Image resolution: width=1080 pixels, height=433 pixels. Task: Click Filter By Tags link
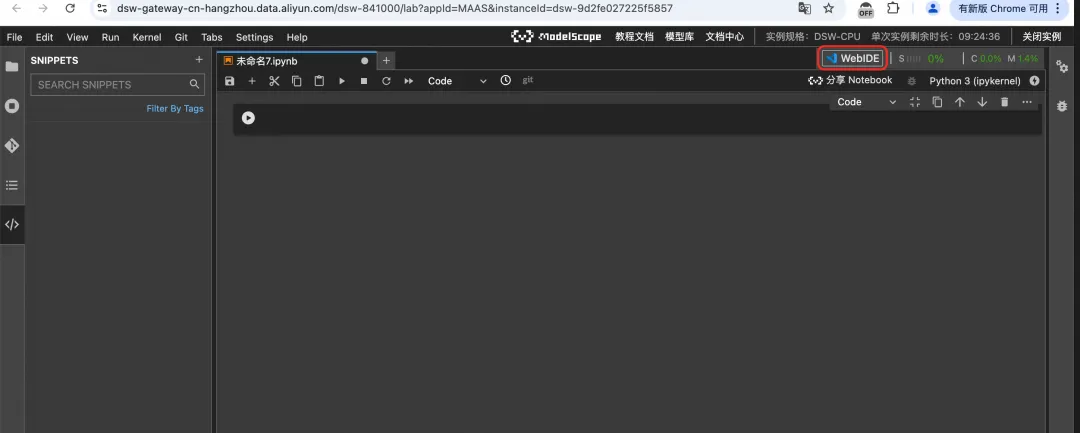pos(175,109)
